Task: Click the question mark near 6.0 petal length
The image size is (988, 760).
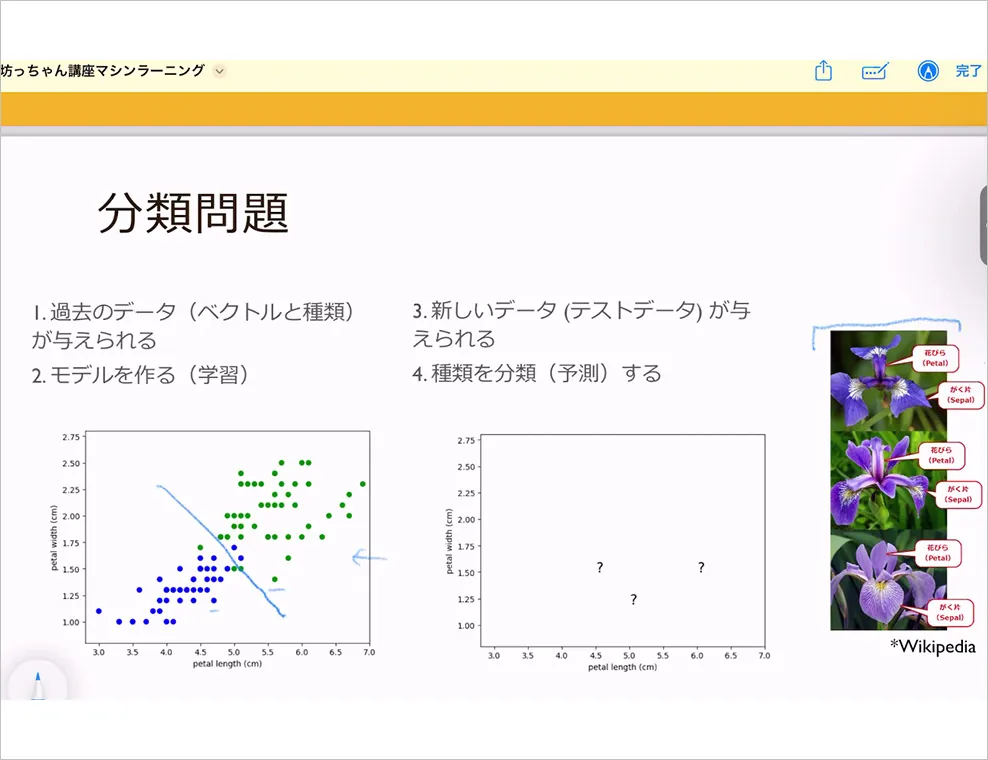Action: (701, 567)
